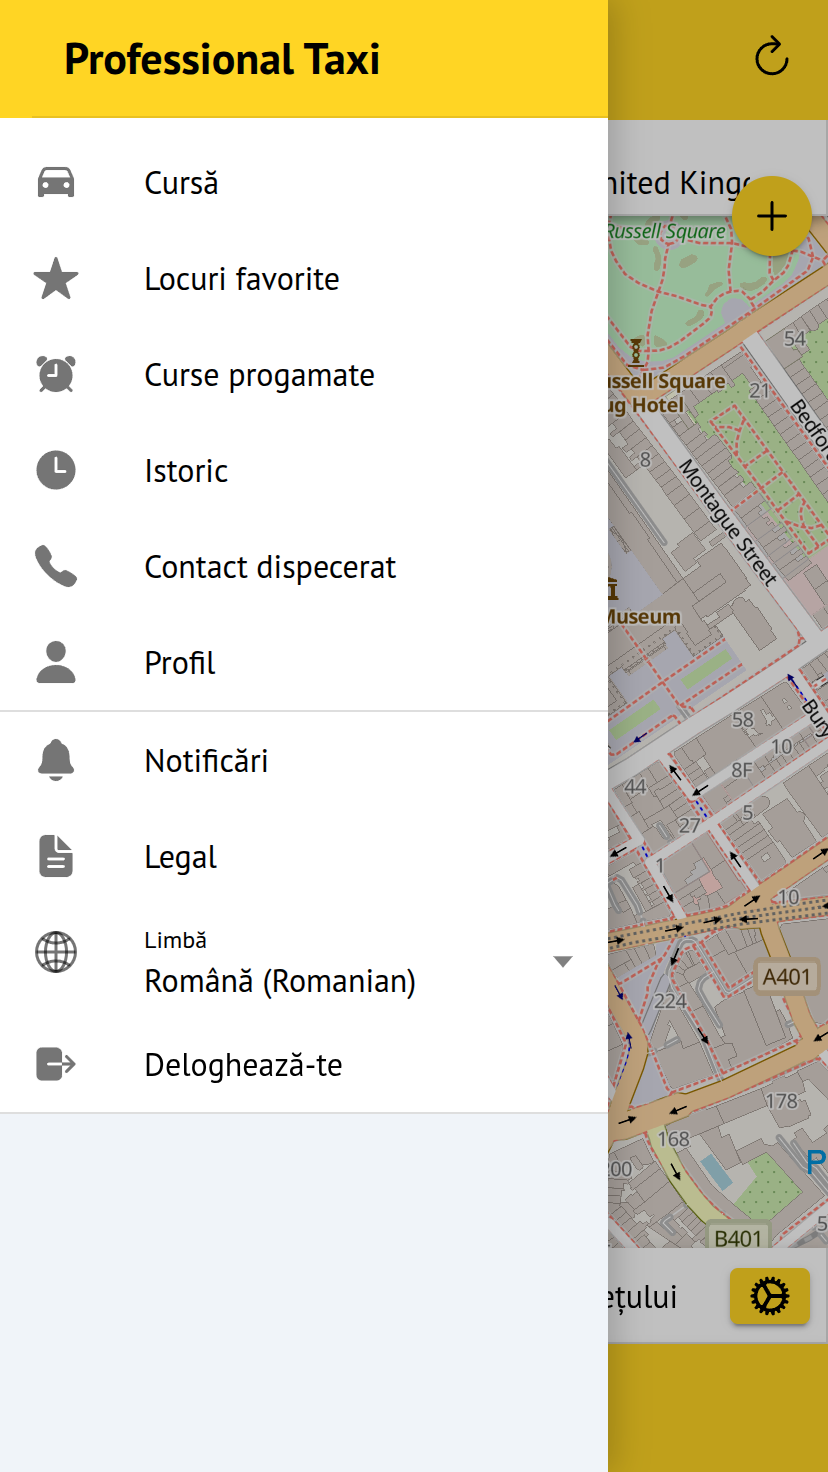Viewport: 828px width, 1472px height.
Task: Click the car icon next to Cursă
Action: pyautogui.click(x=56, y=183)
